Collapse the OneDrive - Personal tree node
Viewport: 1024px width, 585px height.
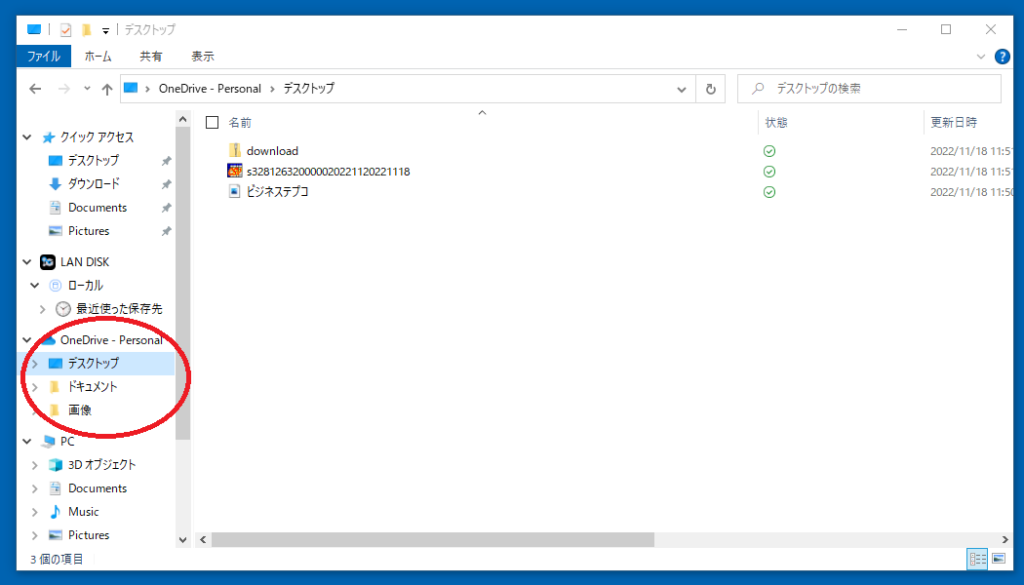[x=27, y=340]
